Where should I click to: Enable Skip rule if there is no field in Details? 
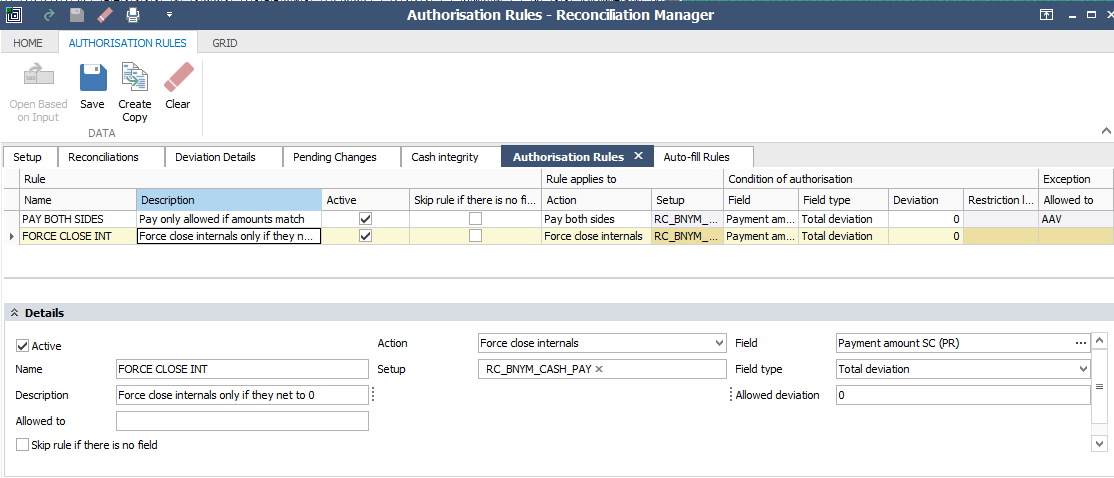point(23,445)
